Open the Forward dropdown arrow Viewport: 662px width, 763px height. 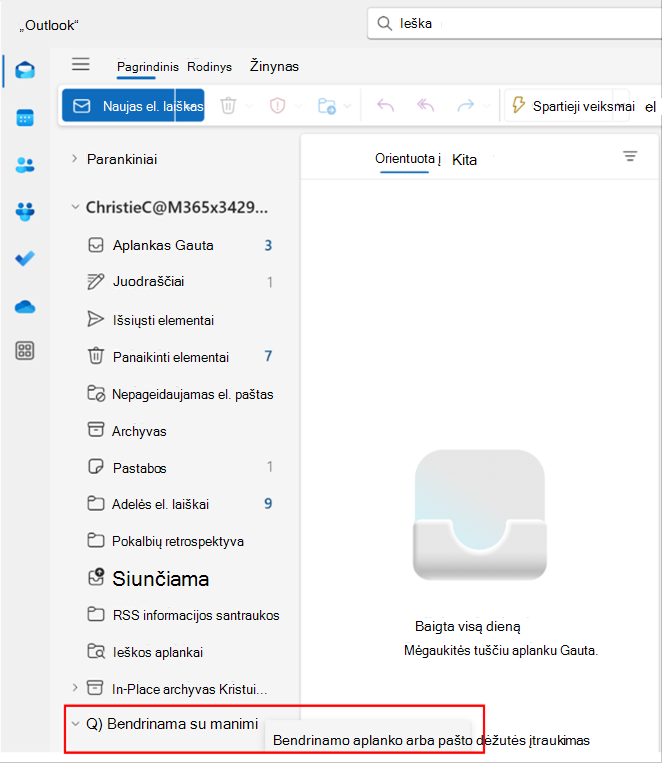[486, 106]
